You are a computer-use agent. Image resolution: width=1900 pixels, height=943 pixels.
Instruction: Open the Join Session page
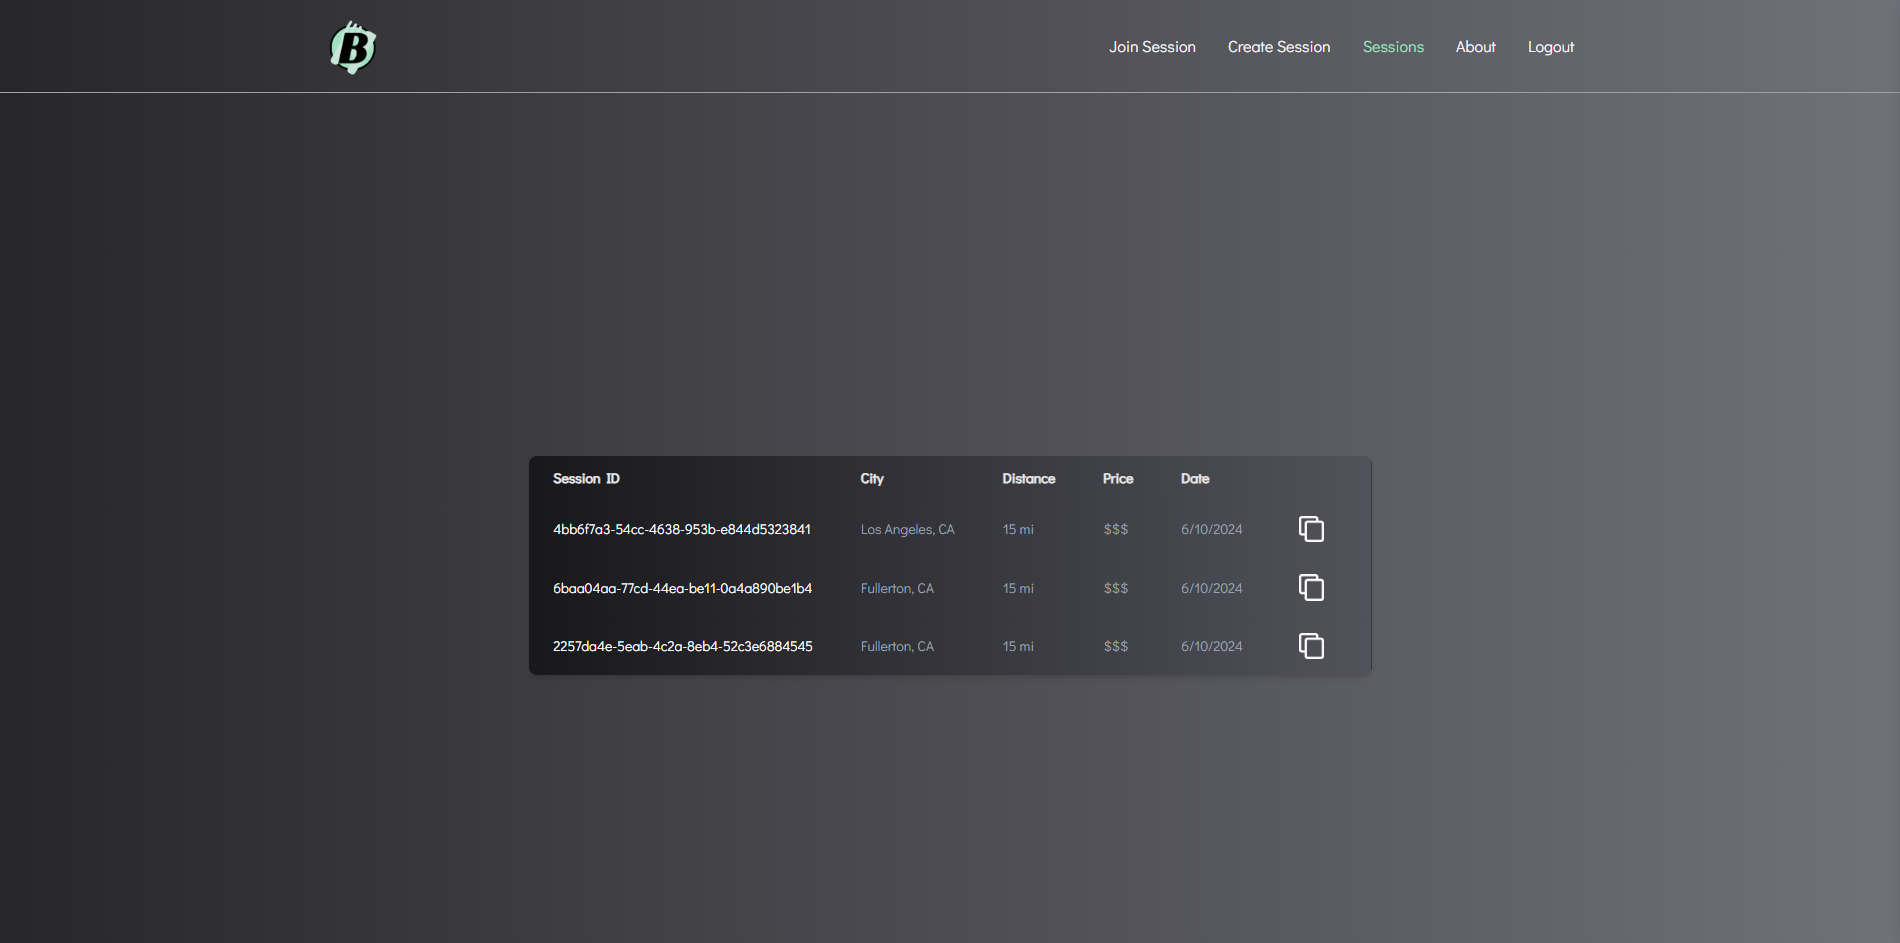[1152, 47]
